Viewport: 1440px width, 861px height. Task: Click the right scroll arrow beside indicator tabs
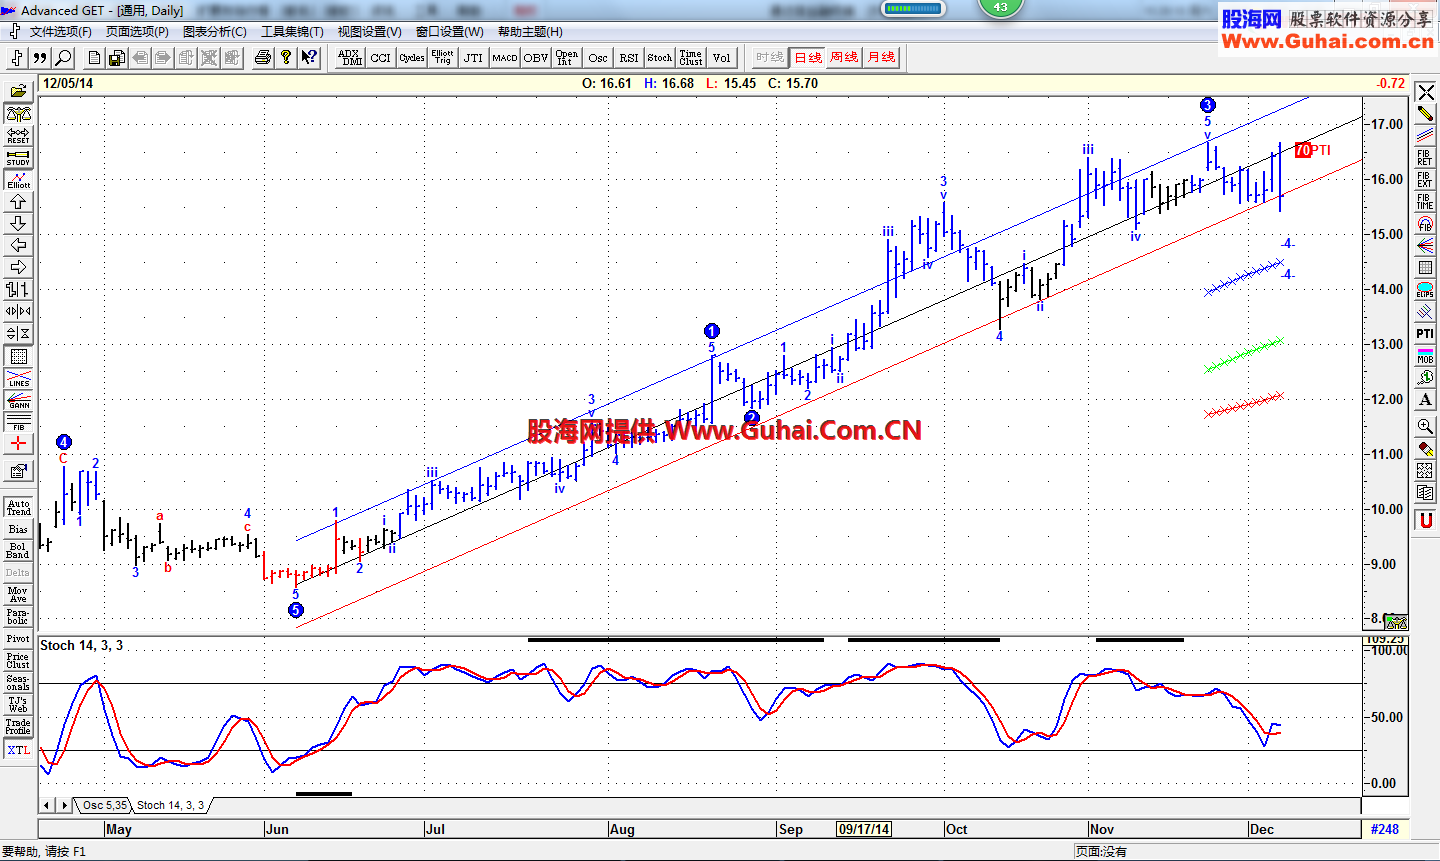(x=64, y=805)
